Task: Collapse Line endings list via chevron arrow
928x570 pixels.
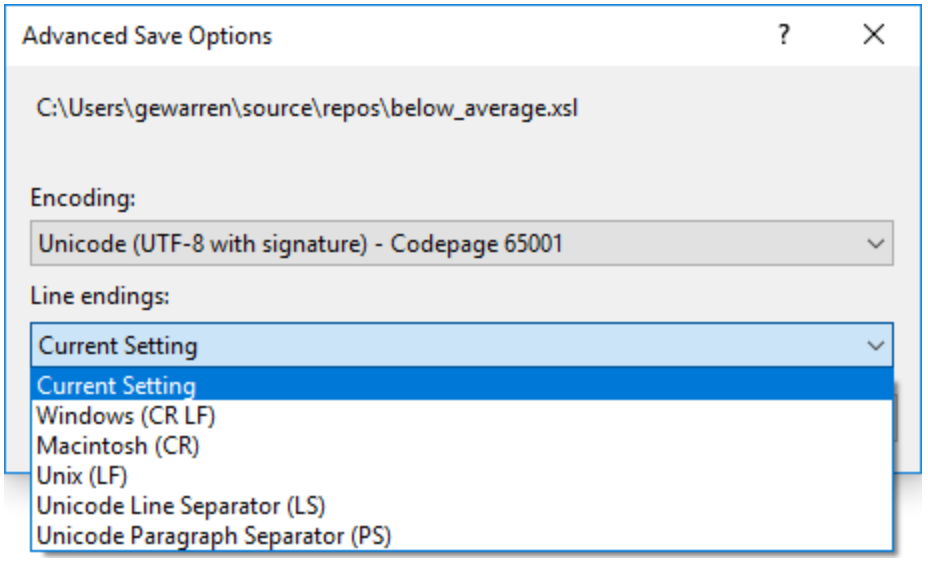Action: (876, 346)
